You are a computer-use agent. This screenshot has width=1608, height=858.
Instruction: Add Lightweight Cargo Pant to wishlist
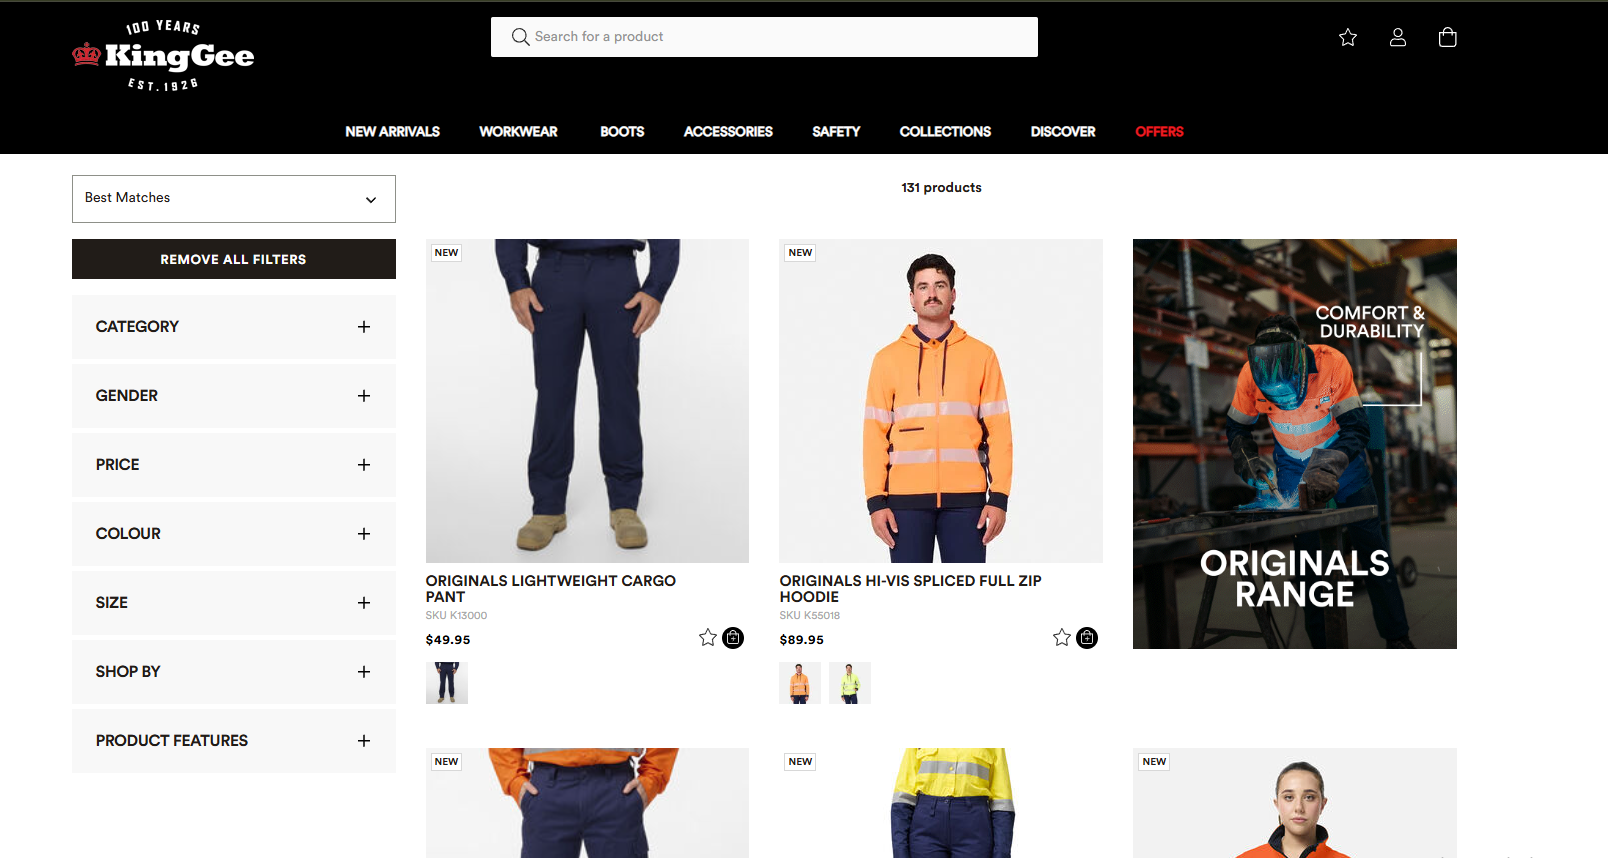pyautogui.click(x=708, y=637)
